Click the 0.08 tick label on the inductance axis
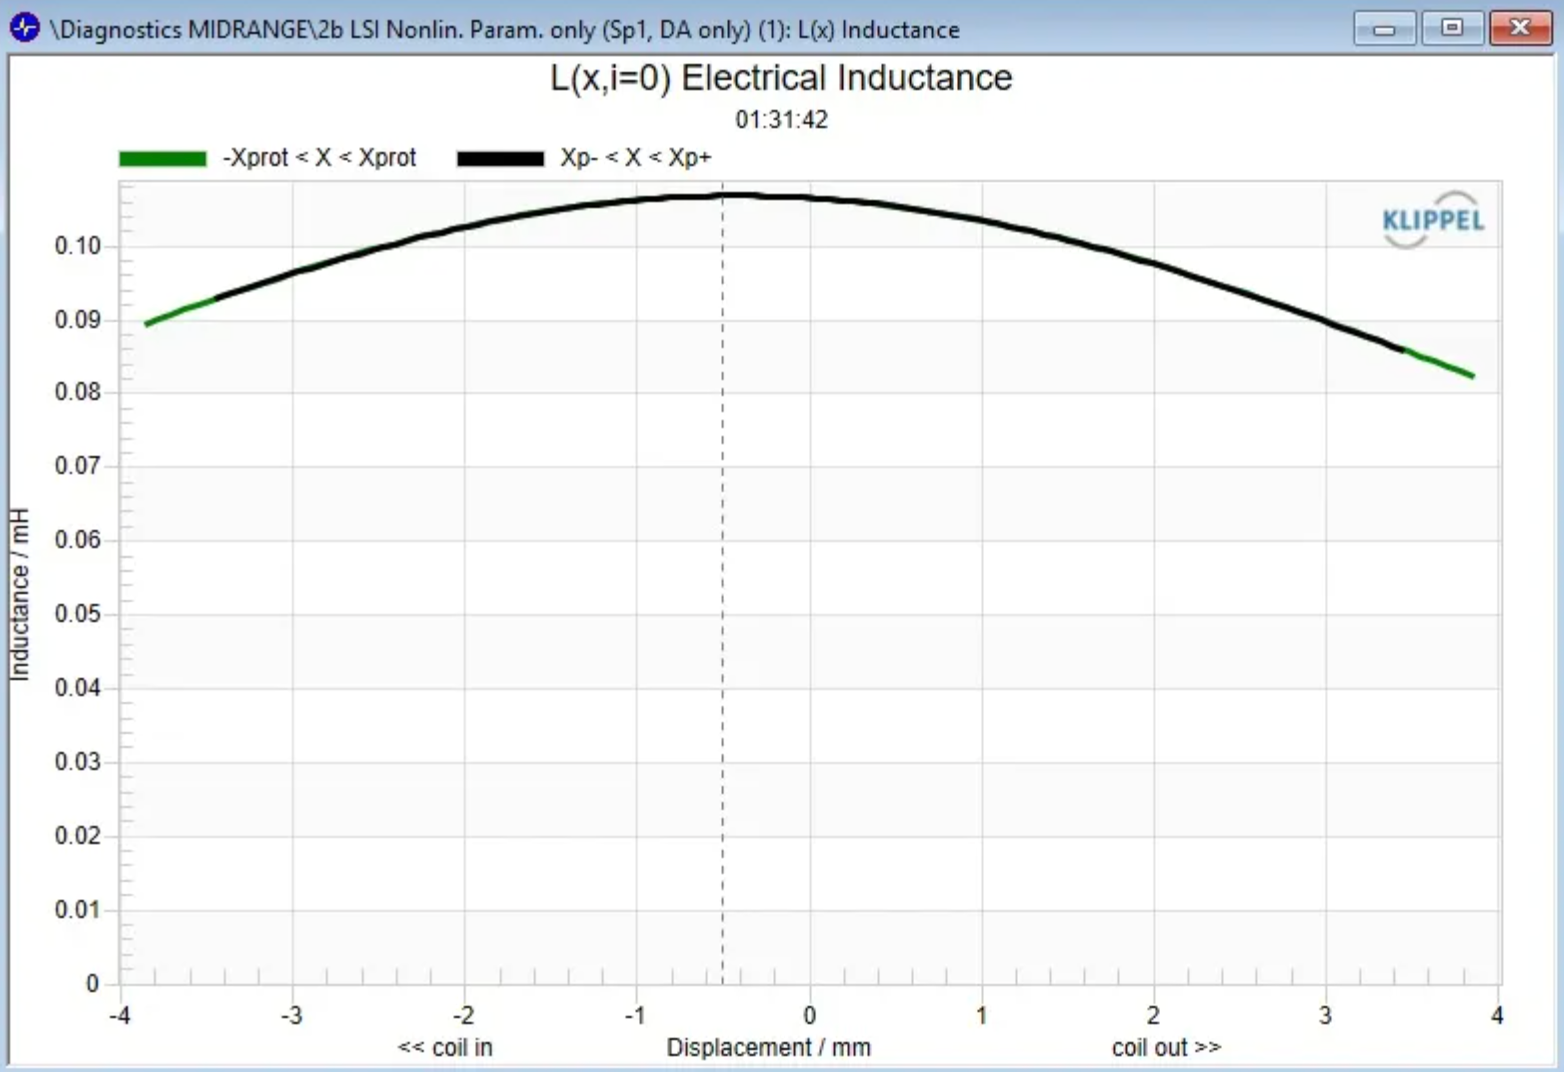The height and width of the screenshot is (1072, 1564). (78, 392)
